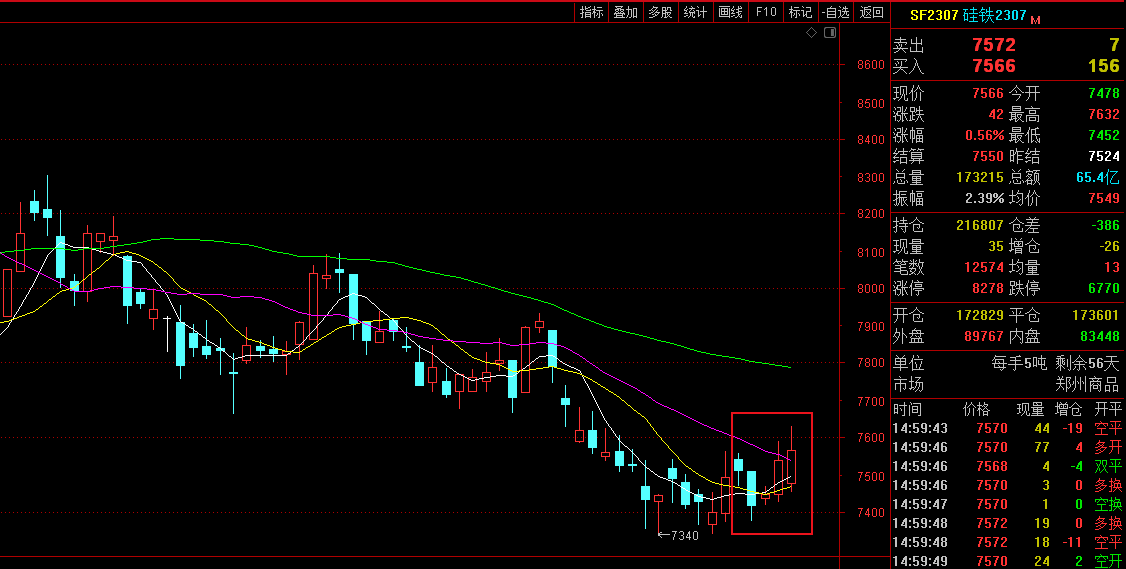Image resolution: width=1126 pixels, height=569 pixels.
Task: Click the buy price 7566 in 买入 row
Action: click(x=993, y=66)
